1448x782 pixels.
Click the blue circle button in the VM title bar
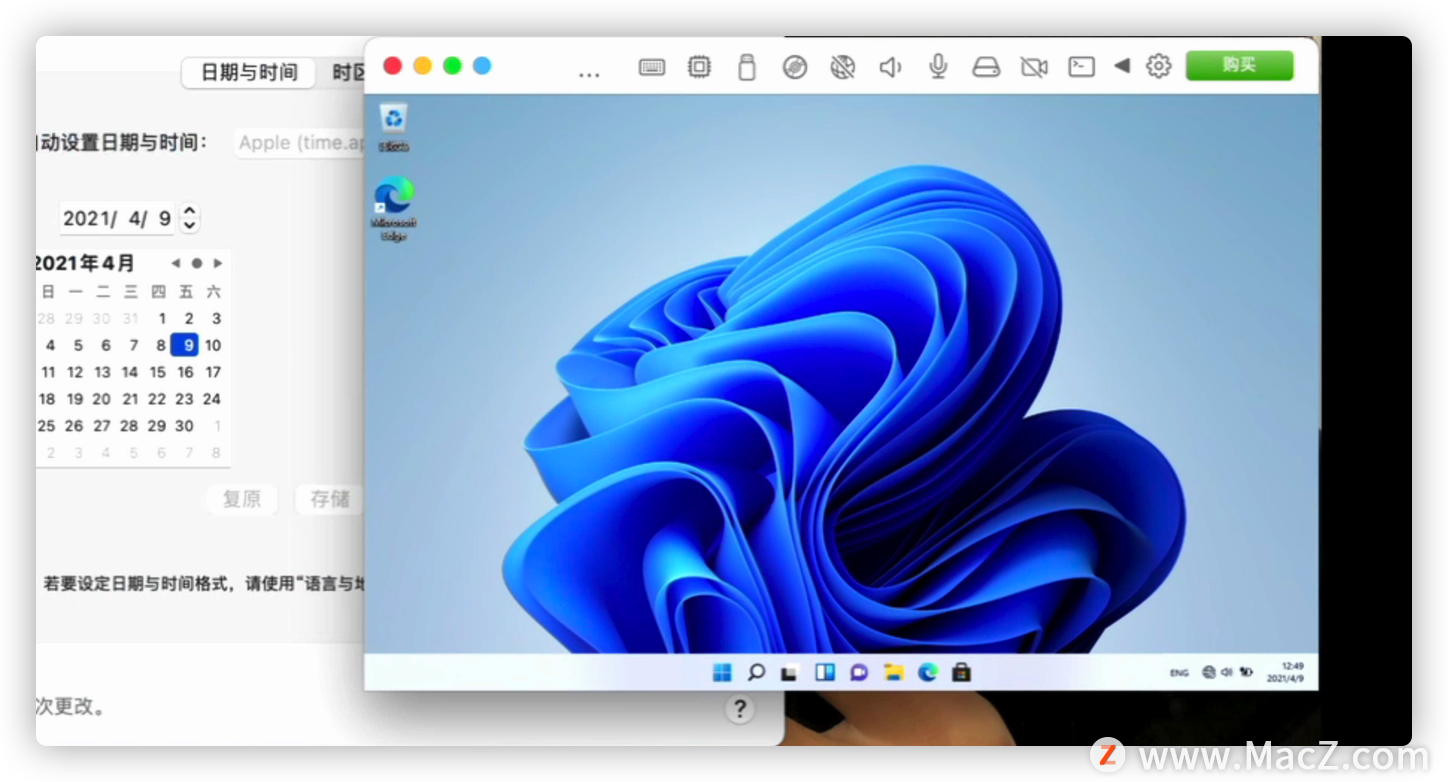click(x=482, y=65)
